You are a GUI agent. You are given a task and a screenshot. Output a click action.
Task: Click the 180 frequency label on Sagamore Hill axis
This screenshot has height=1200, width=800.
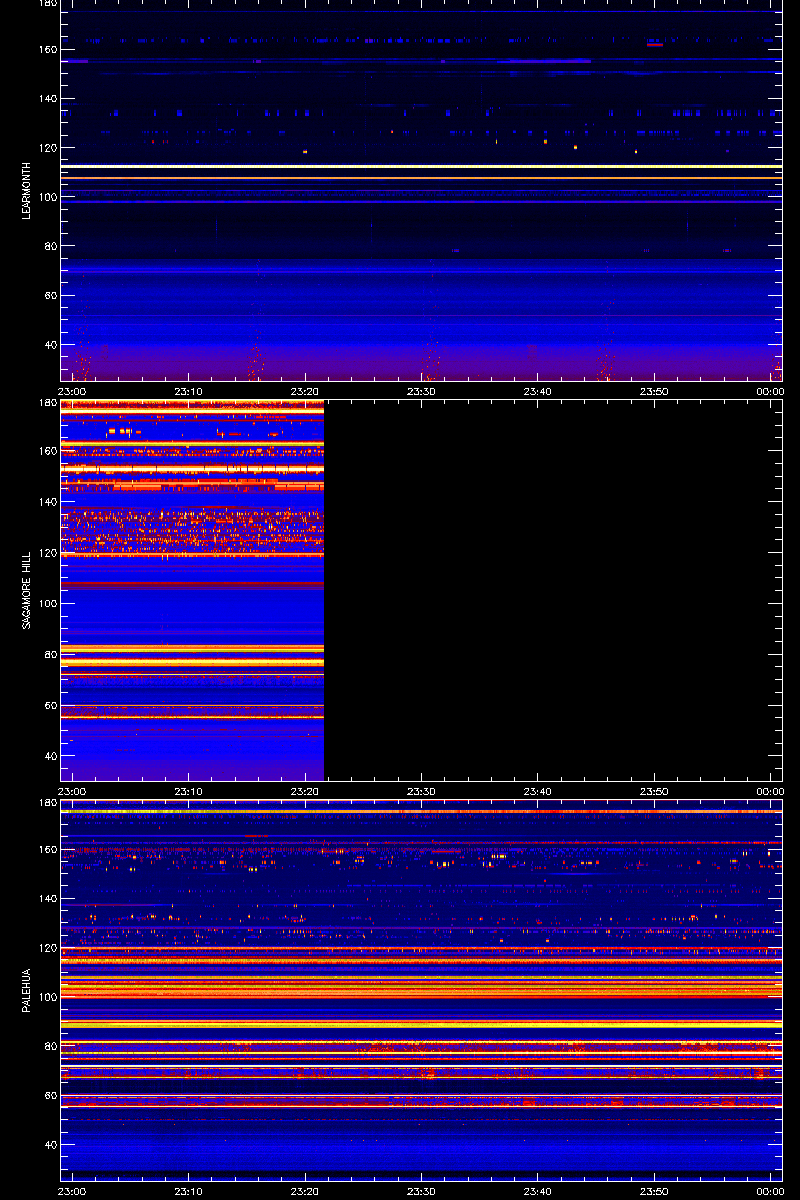[48, 404]
